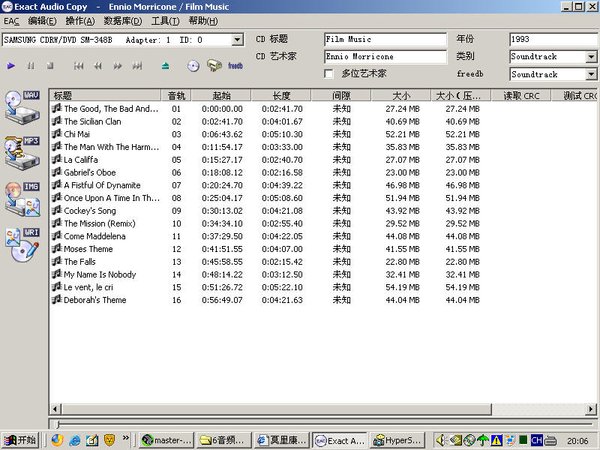Extract tracks to compressed MP3

(x=23, y=153)
